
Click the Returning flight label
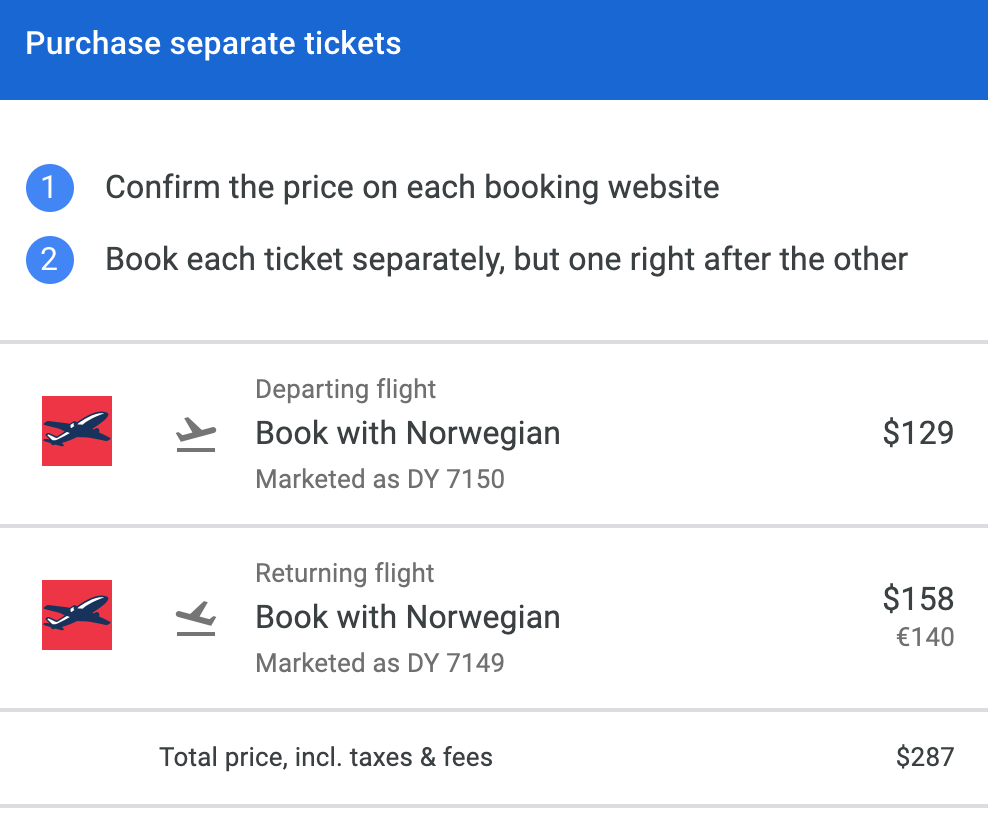pyautogui.click(x=345, y=573)
